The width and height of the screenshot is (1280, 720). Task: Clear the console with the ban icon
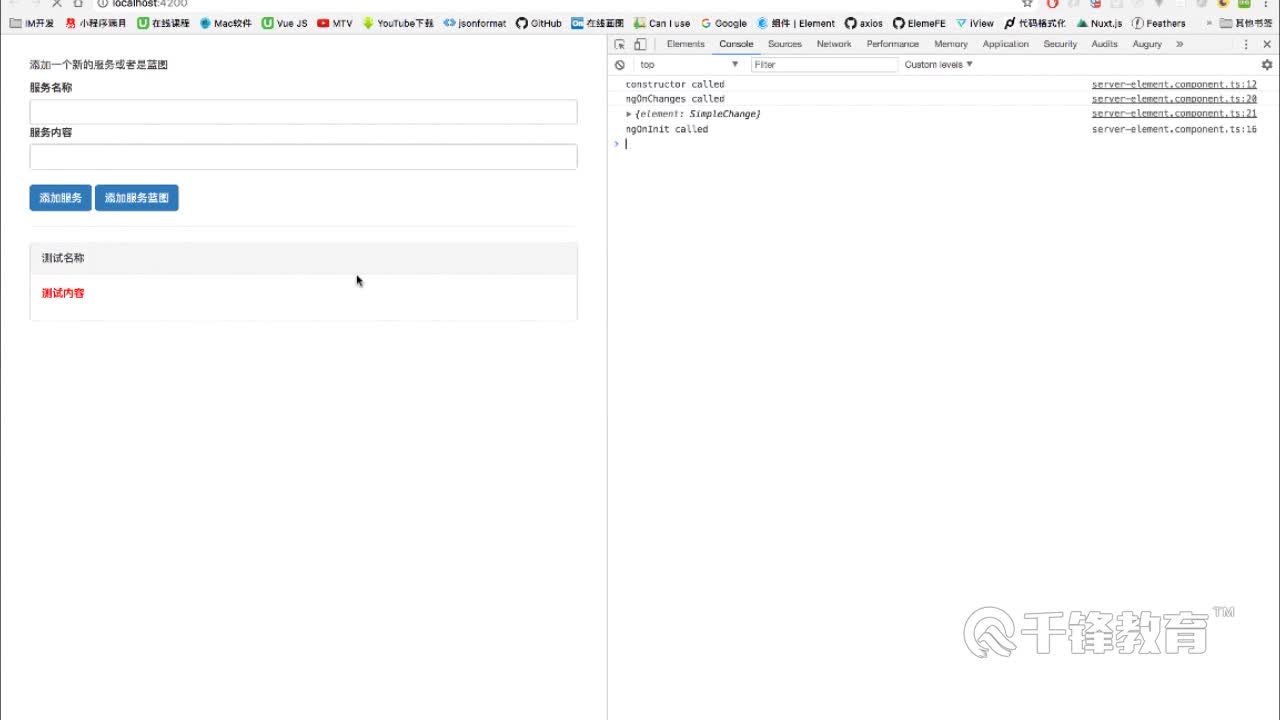620,64
